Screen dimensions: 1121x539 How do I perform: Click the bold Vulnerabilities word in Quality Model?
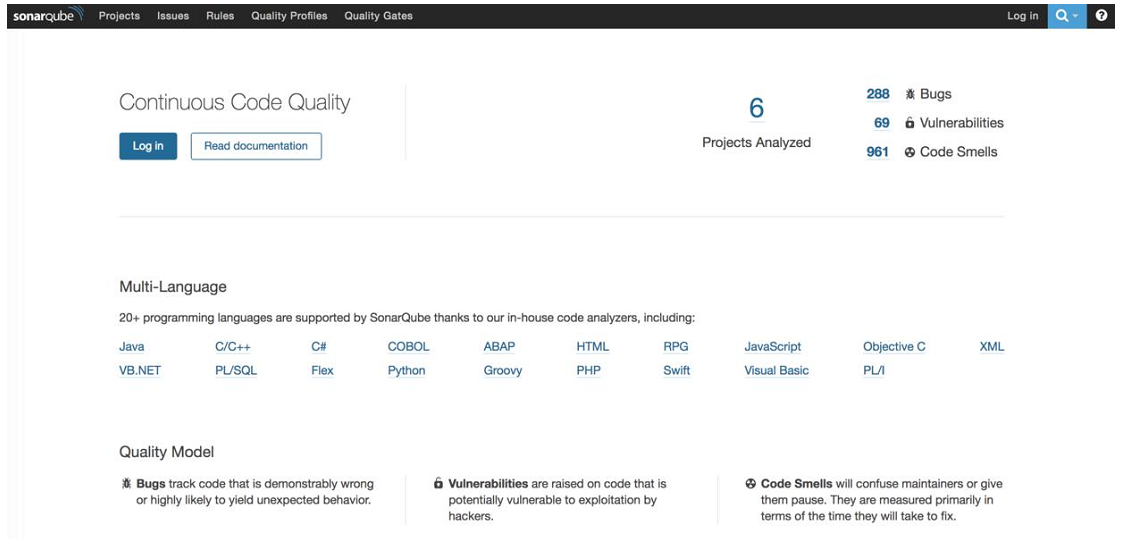pyautogui.click(x=488, y=484)
